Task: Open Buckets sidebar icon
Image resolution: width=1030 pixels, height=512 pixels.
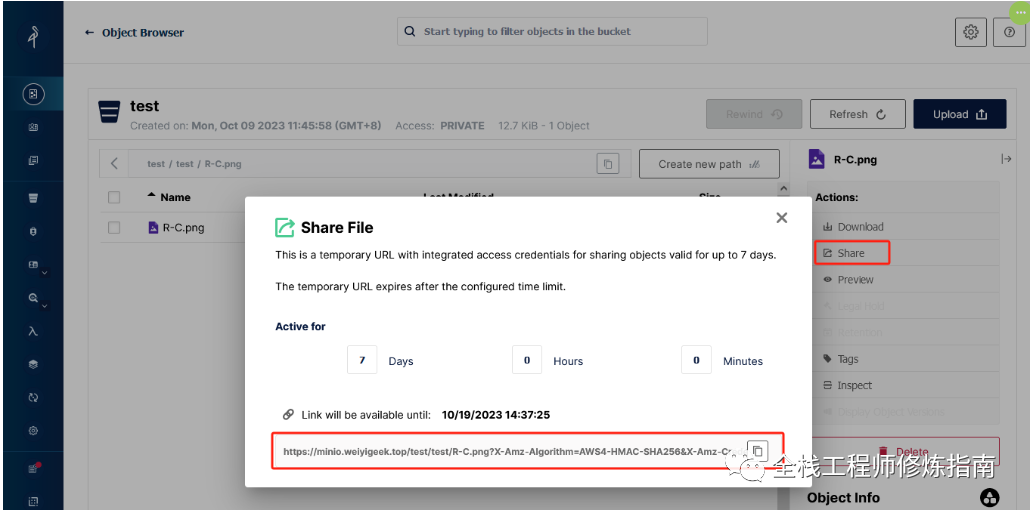Action: [x=33, y=198]
